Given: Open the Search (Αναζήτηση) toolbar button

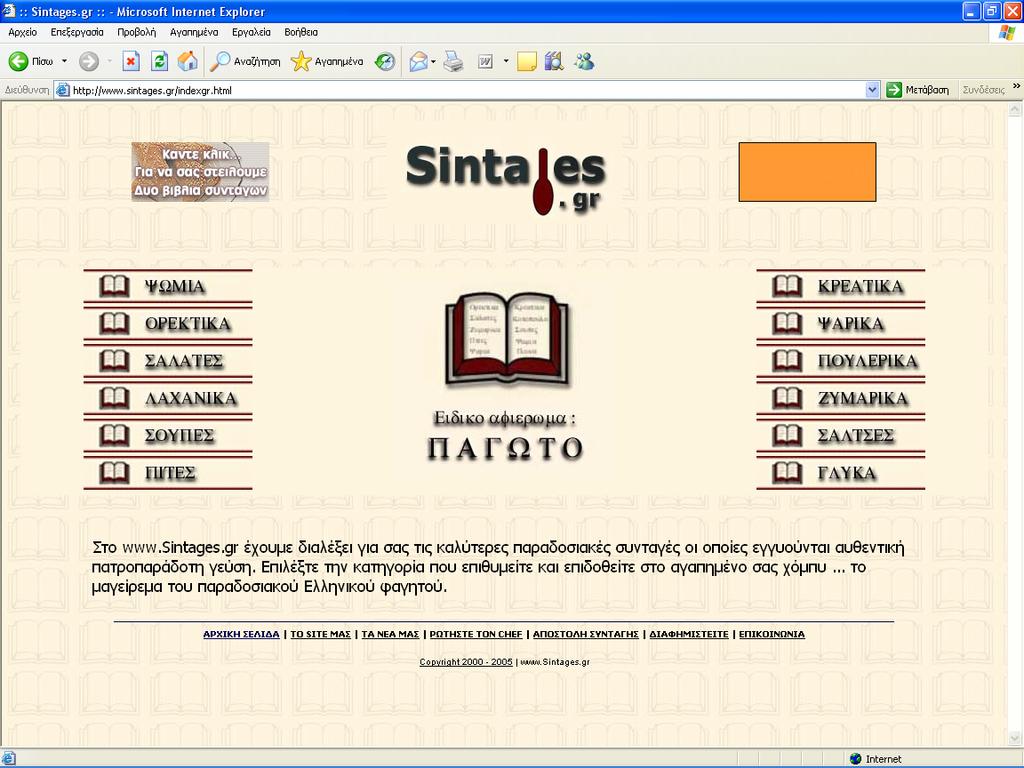Looking at the screenshot, I should [x=245, y=61].
